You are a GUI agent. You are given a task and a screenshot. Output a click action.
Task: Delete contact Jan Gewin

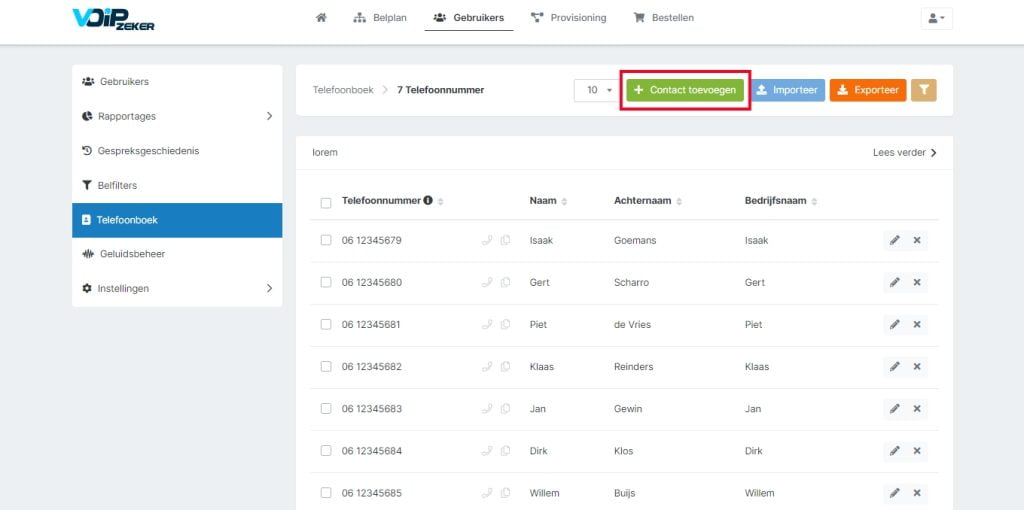(917, 409)
